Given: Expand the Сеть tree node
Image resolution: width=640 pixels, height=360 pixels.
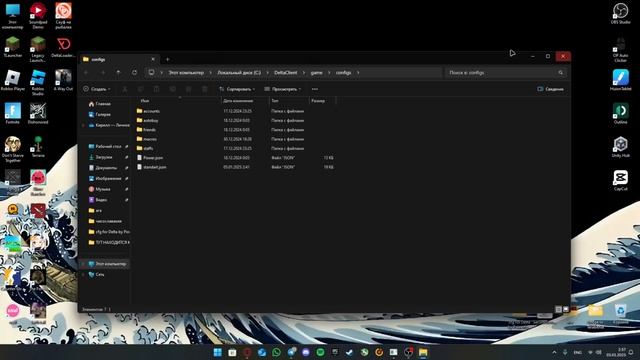Looking at the screenshot, I should pos(84,275).
